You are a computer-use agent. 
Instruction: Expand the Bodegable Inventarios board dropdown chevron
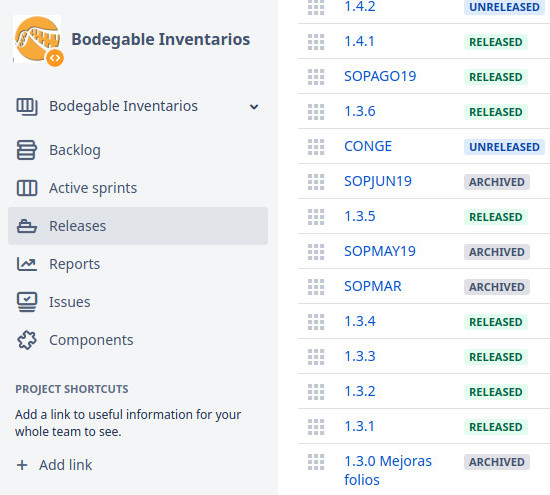pos(254,107)
